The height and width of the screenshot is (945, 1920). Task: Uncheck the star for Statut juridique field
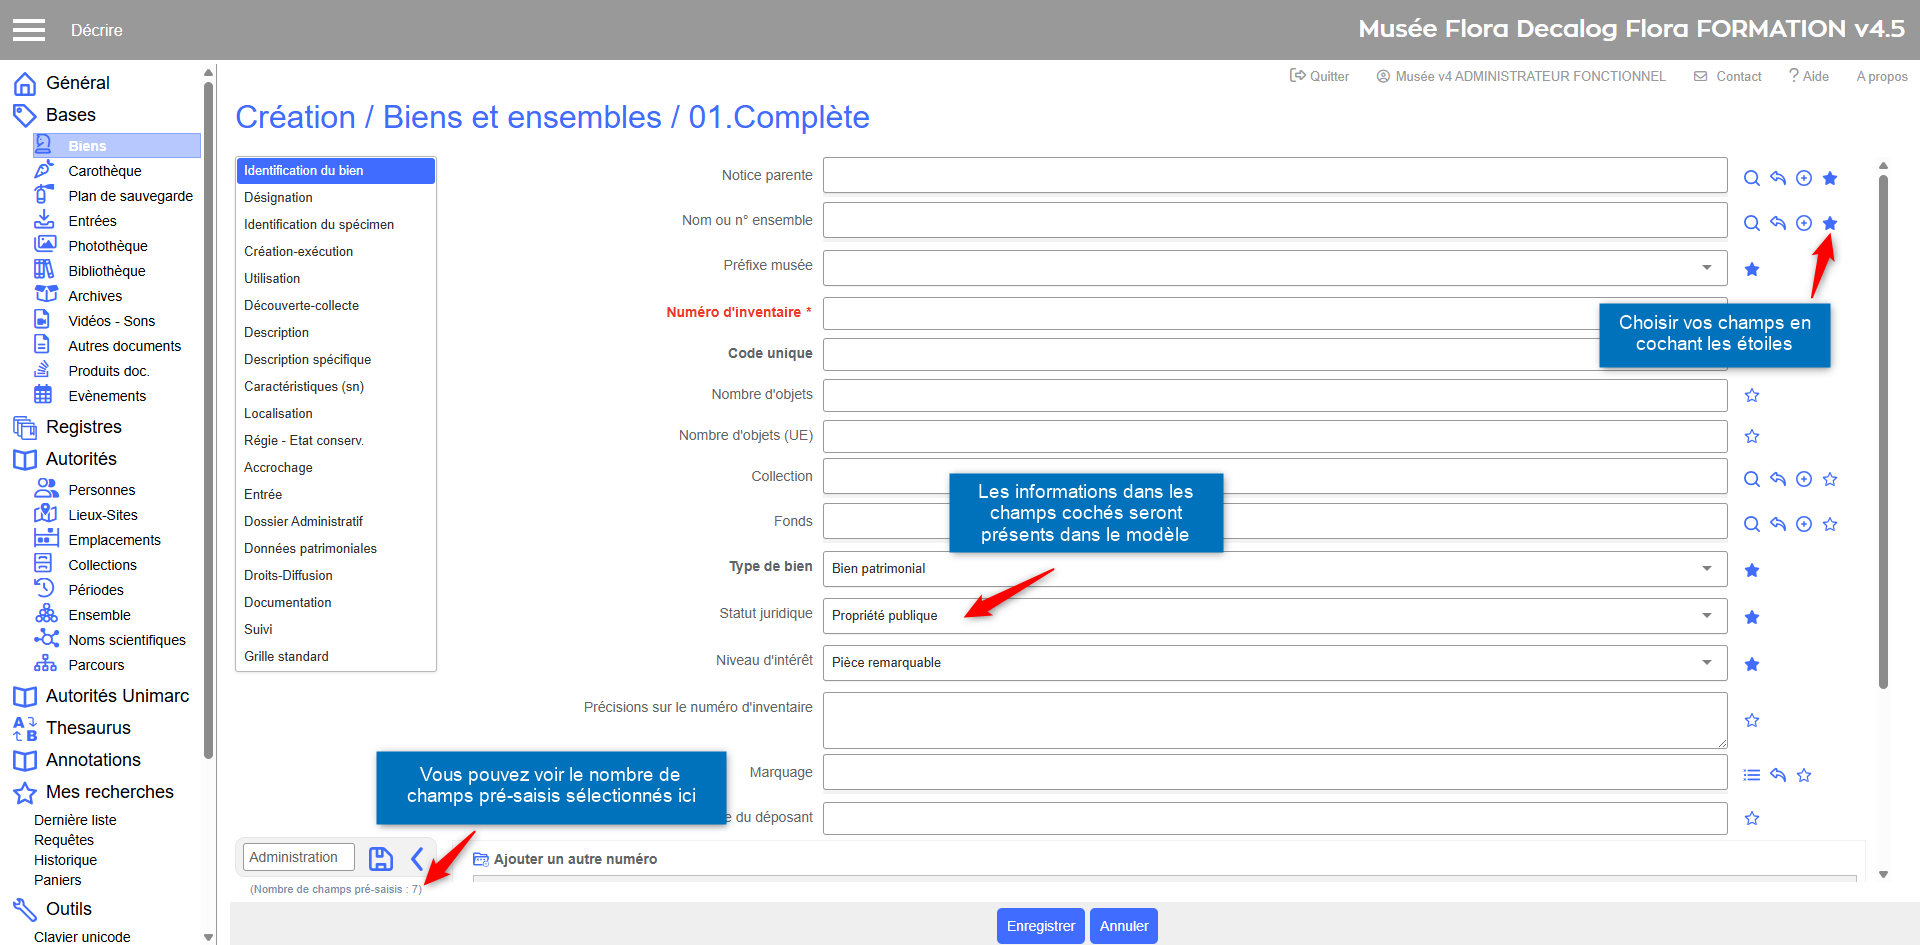pyautogui.click(x=1751, y=617)
